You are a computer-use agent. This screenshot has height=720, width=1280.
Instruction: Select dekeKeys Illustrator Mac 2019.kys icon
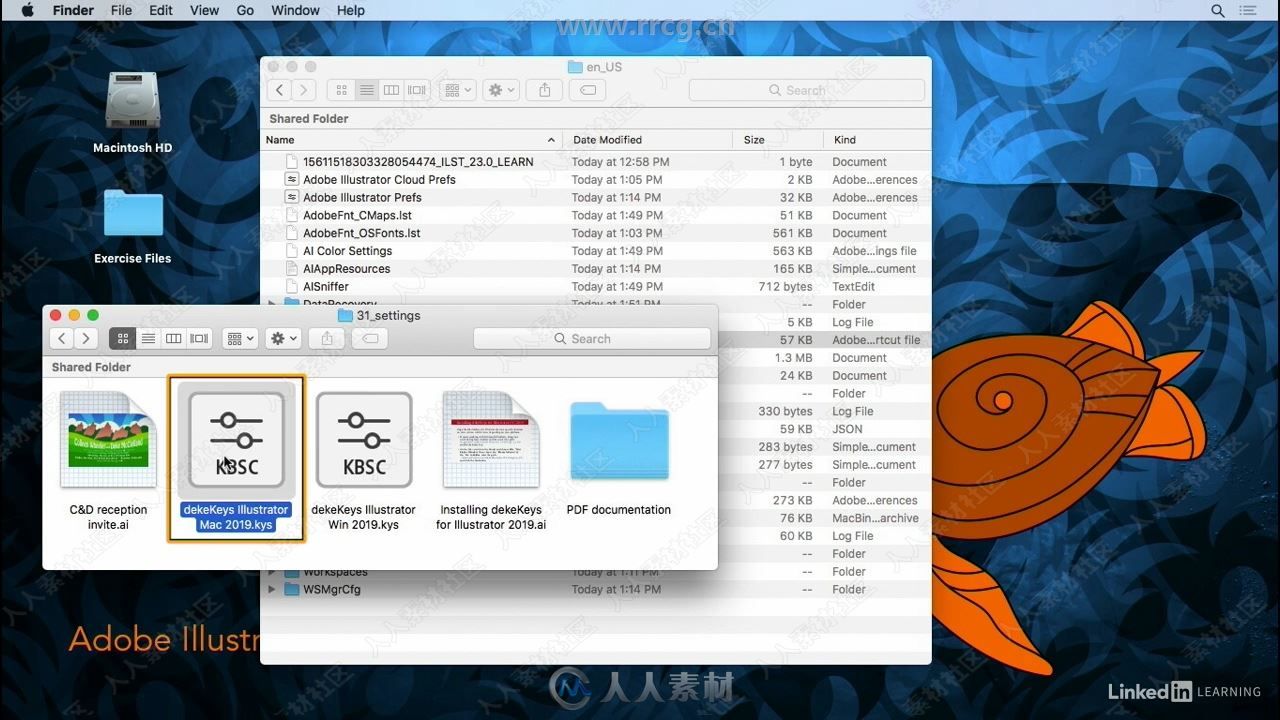(x=236, y=440)
